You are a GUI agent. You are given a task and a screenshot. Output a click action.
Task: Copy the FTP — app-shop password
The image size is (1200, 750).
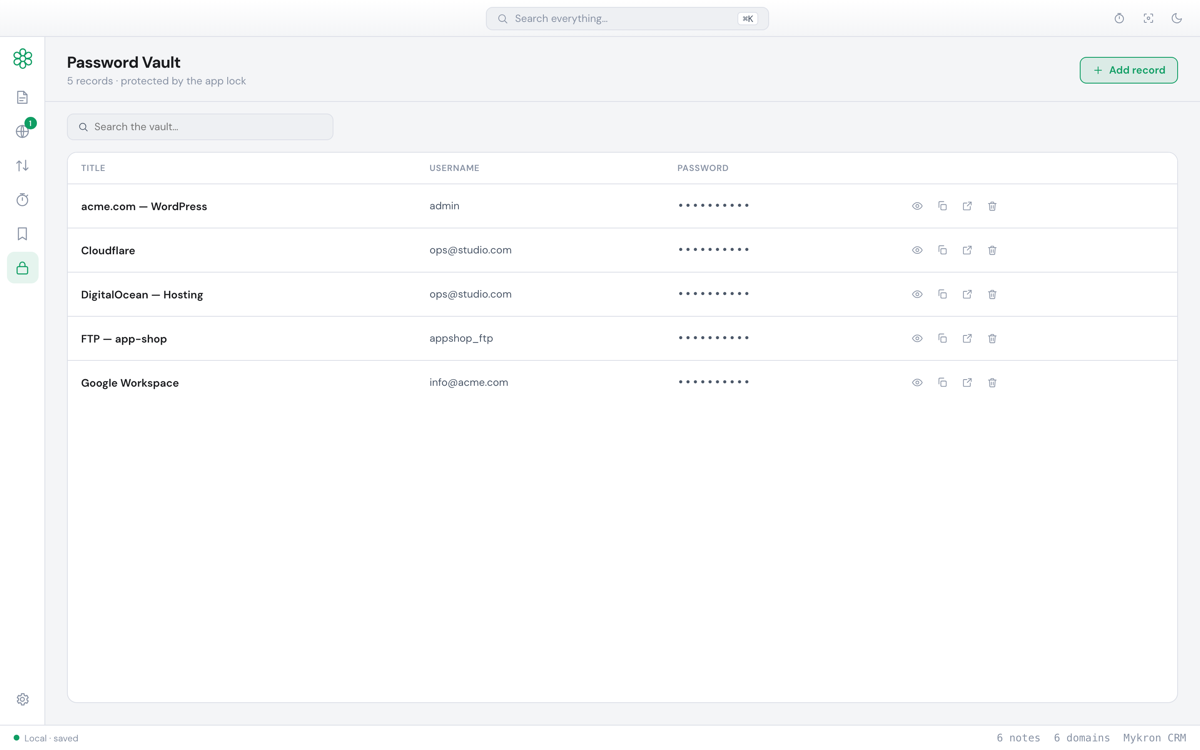click(942, 338)
